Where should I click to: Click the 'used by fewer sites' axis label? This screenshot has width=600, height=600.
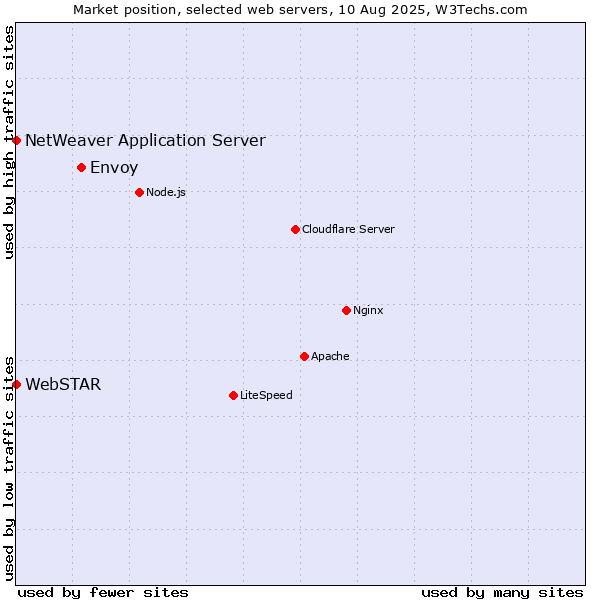coord(103,593)
